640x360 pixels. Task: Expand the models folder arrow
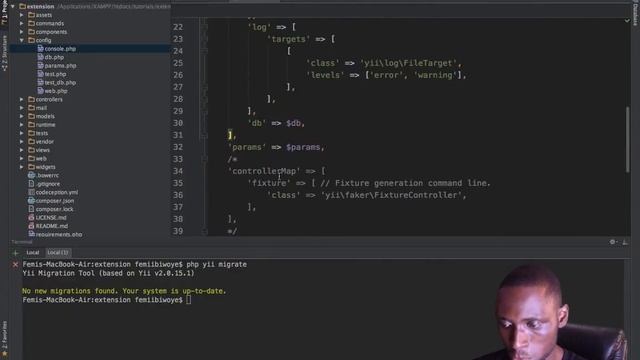coord(22,116)
